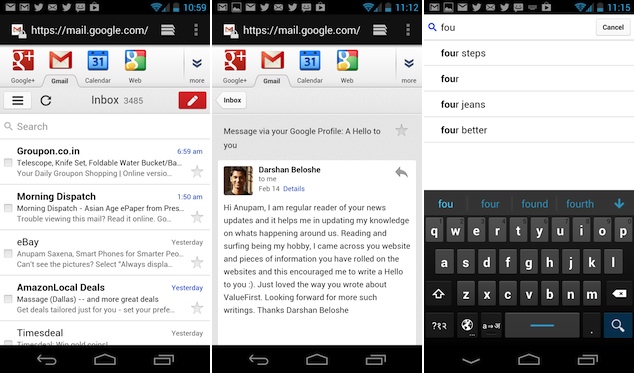The width and height of the screenshot is (635, 373).
Task: Switch to Google+ tab in middle screen
Action: [x=235, y=66]
